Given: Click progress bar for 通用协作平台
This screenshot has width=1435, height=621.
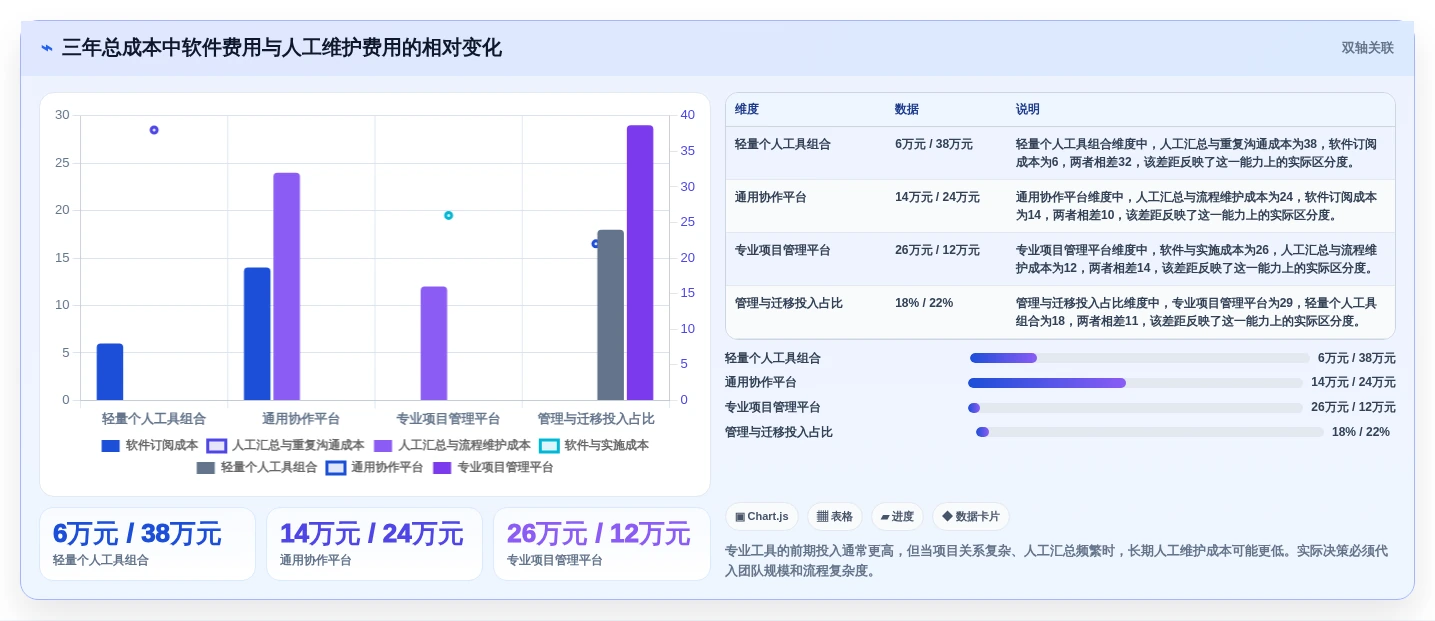Looking at the screenshot, I should coord(1136,383).
